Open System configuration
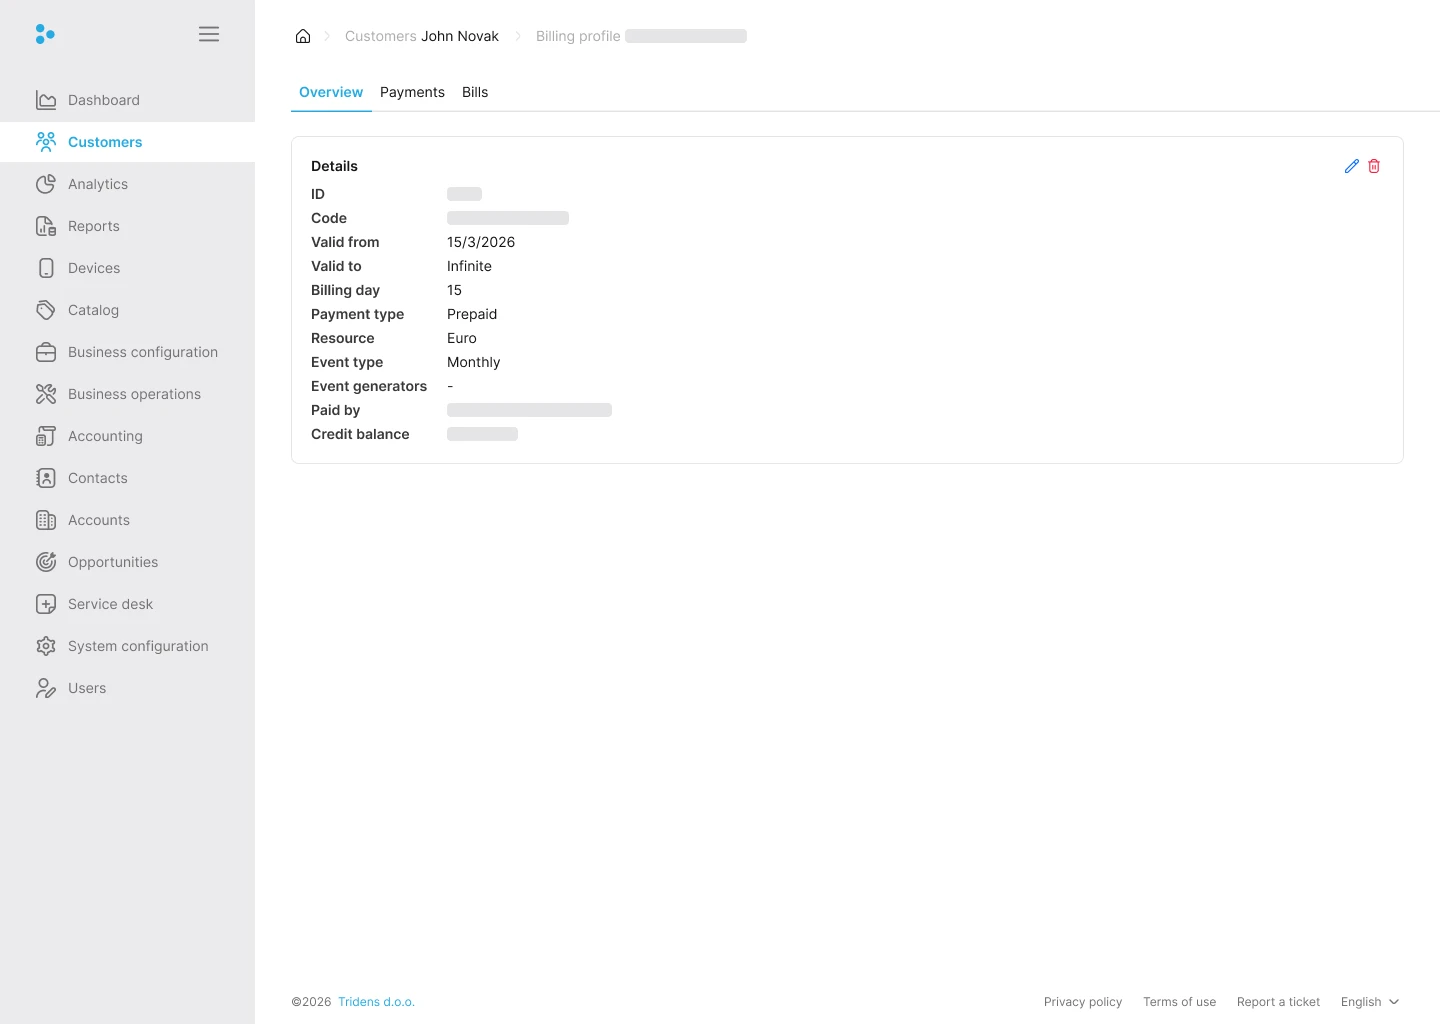Image resolution: width=1440 pixels, height=1024 pixels. [137, 646]
